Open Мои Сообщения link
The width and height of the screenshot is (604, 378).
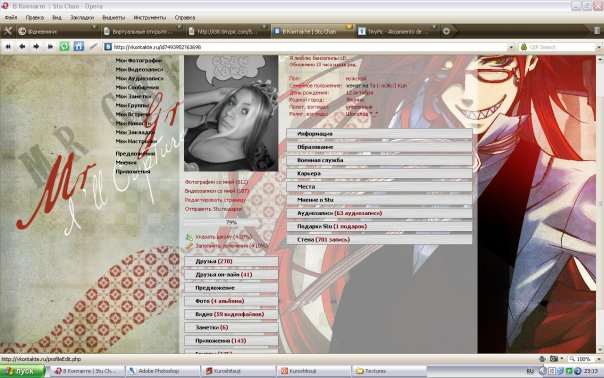pos(137,87)
